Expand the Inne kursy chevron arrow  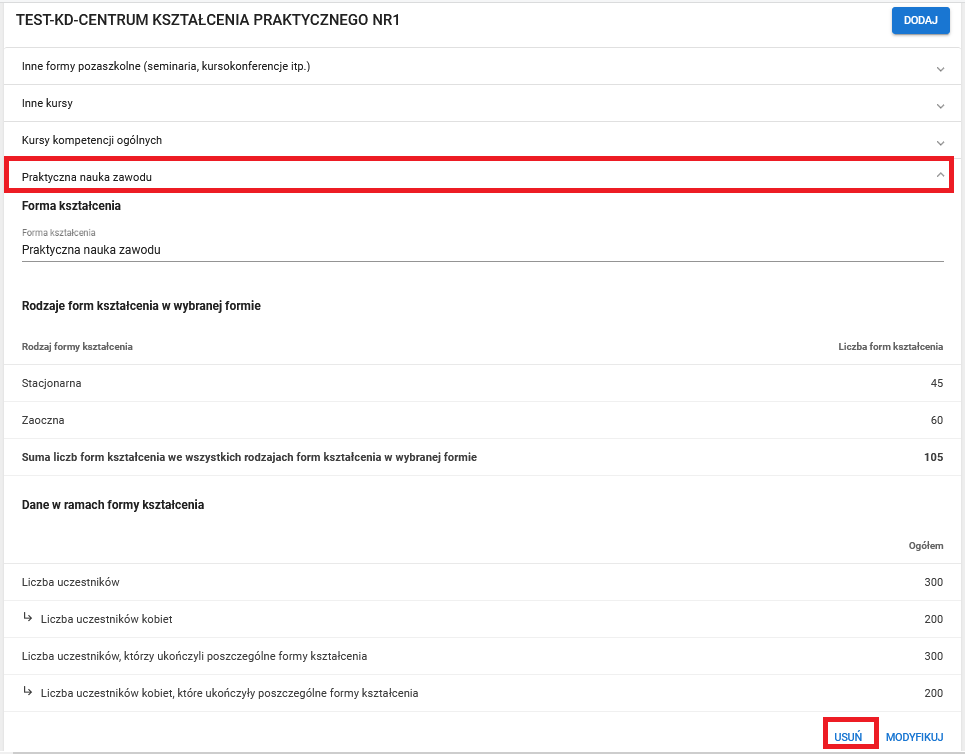[x=940, y=105]
